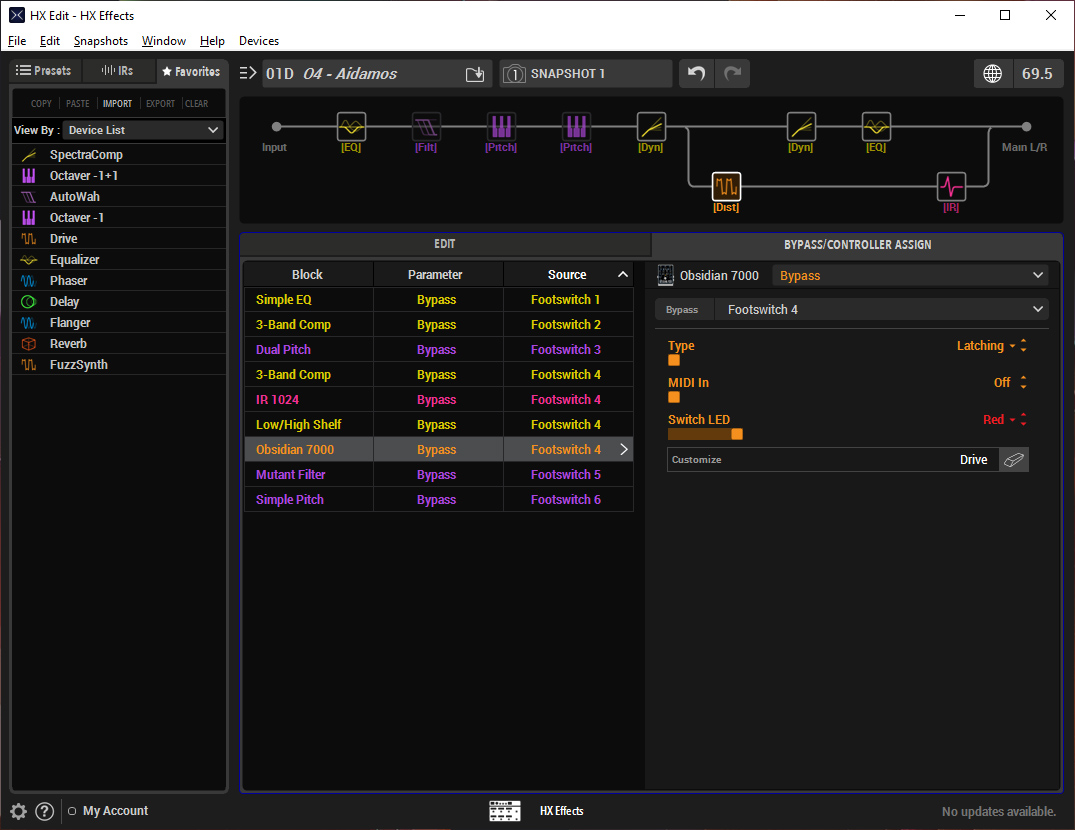Open the Switch LED Red color dropdown
1075x830 pixels.
point(999,419)
